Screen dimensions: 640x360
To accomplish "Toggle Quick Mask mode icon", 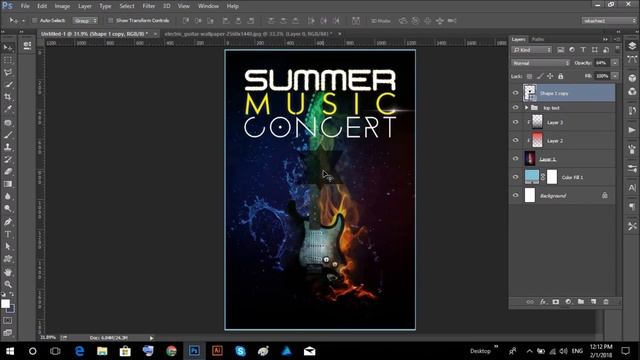I will click(x=8, y=321).
